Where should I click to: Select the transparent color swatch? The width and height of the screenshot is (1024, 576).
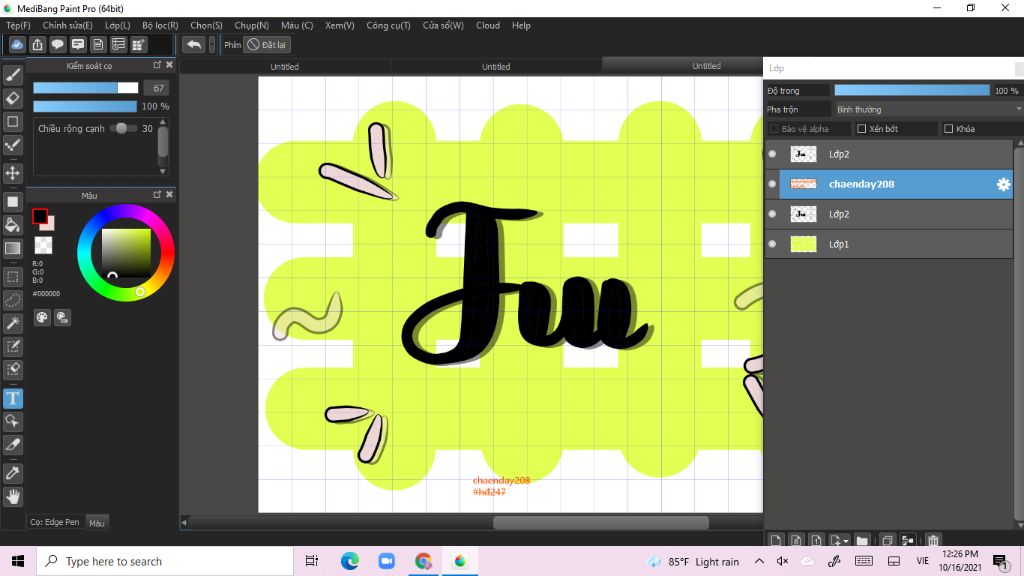[43, 245]
